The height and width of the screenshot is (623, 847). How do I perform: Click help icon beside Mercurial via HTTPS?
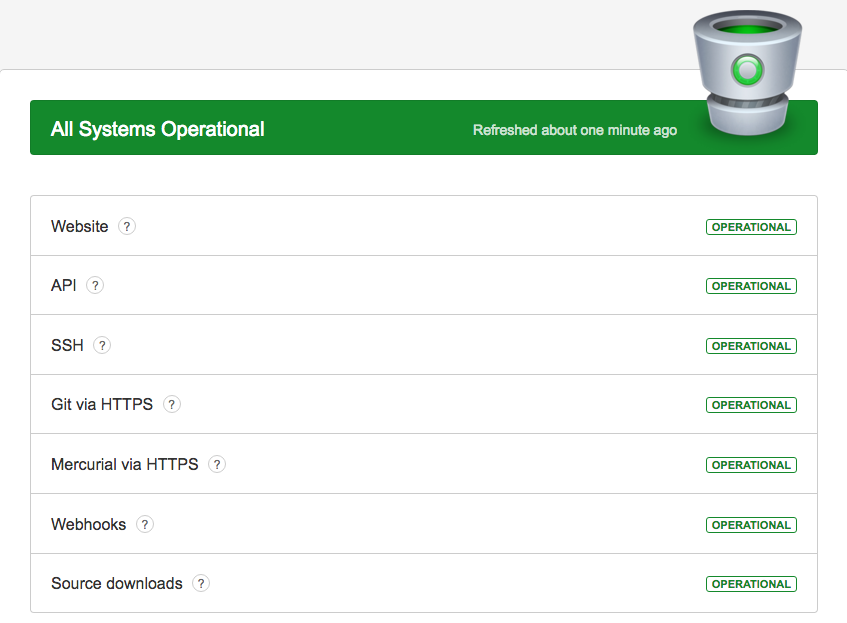[x=217, y=464]
